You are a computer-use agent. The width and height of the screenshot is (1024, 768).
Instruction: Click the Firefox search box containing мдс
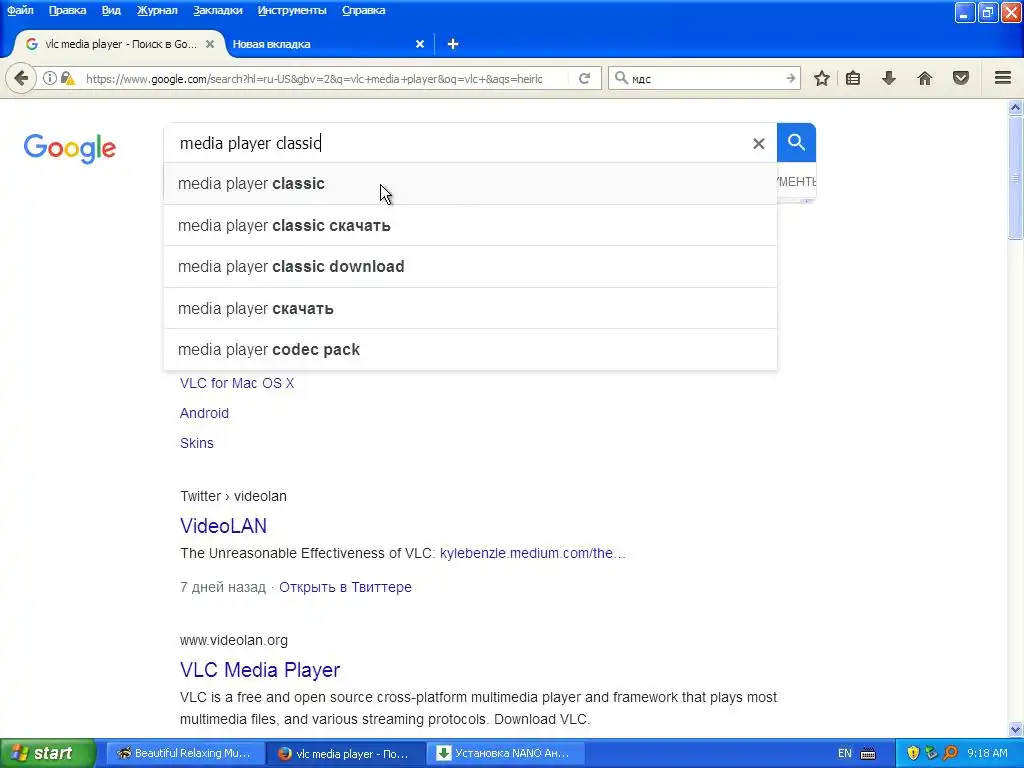click(x=705, y=78)
